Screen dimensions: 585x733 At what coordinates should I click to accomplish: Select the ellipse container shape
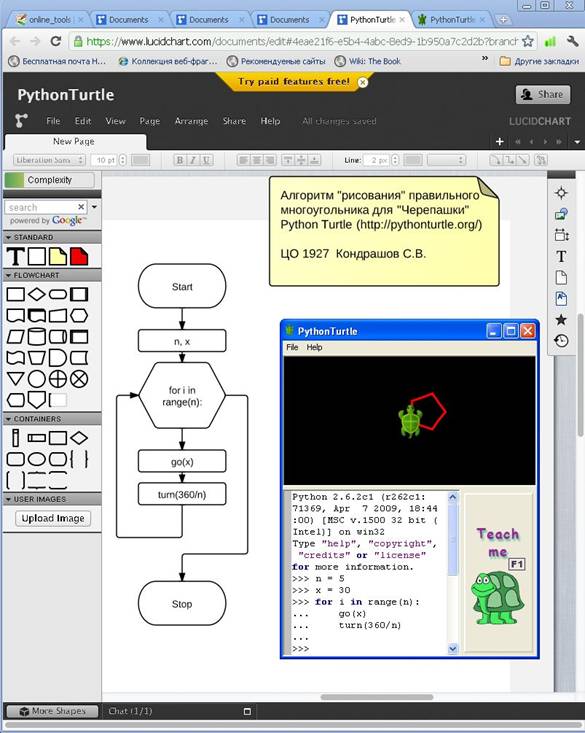(x=37, y=459)
